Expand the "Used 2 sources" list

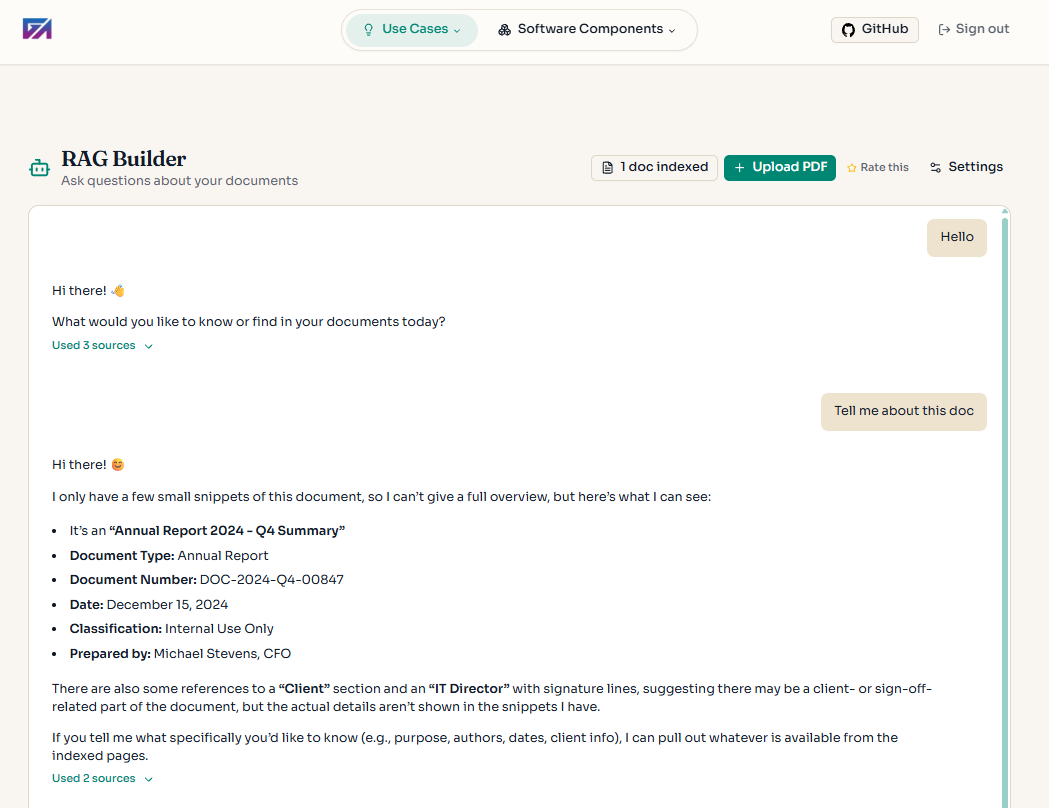tap(102, 779)
